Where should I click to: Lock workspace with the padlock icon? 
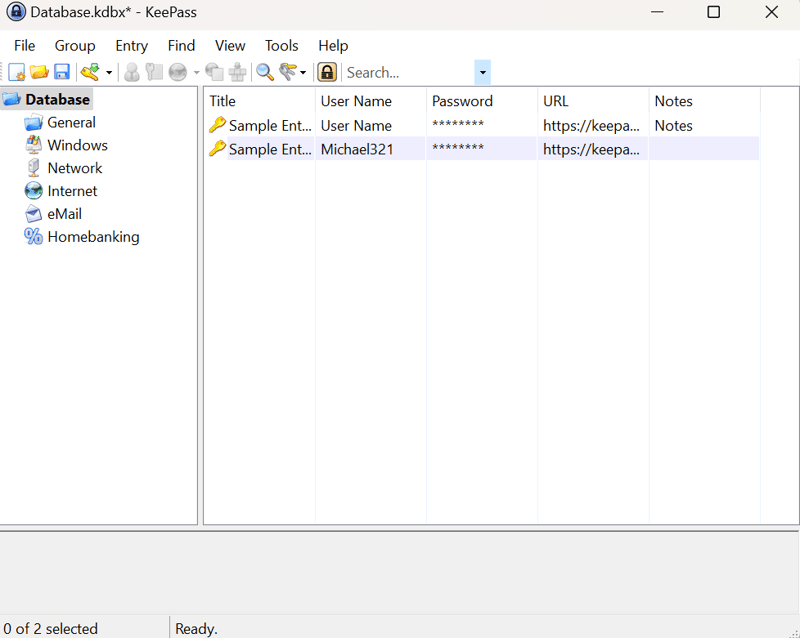[327, 72]
